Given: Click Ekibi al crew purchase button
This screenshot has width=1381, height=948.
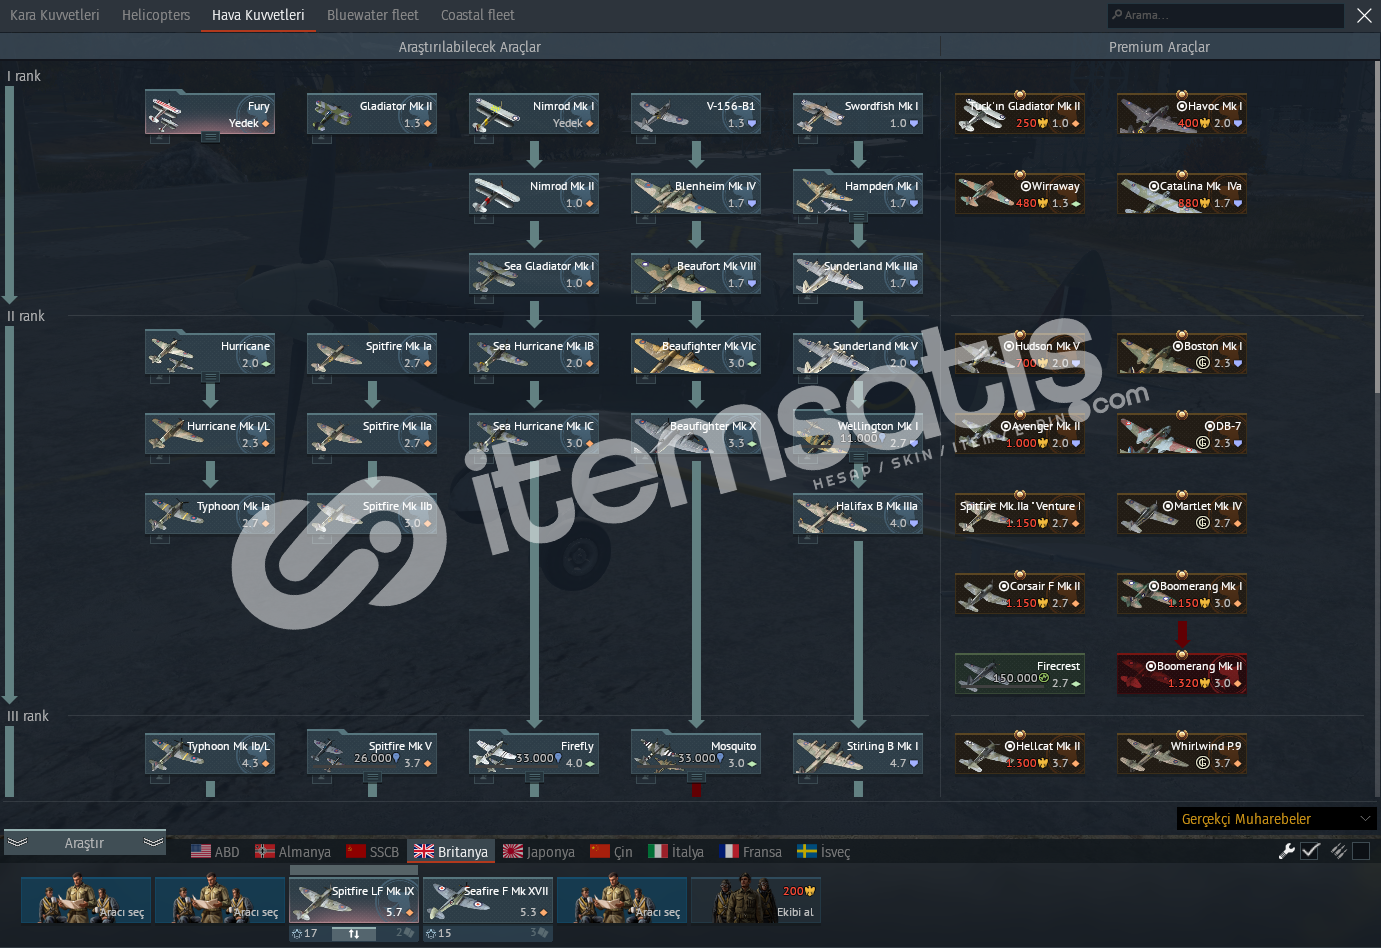Looking at the screenshot, I should (x=756, y=900).
